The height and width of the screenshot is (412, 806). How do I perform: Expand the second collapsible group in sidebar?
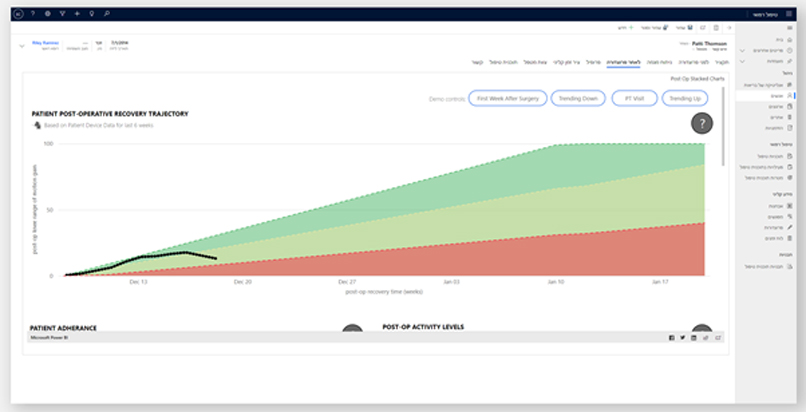click(741, 60)
